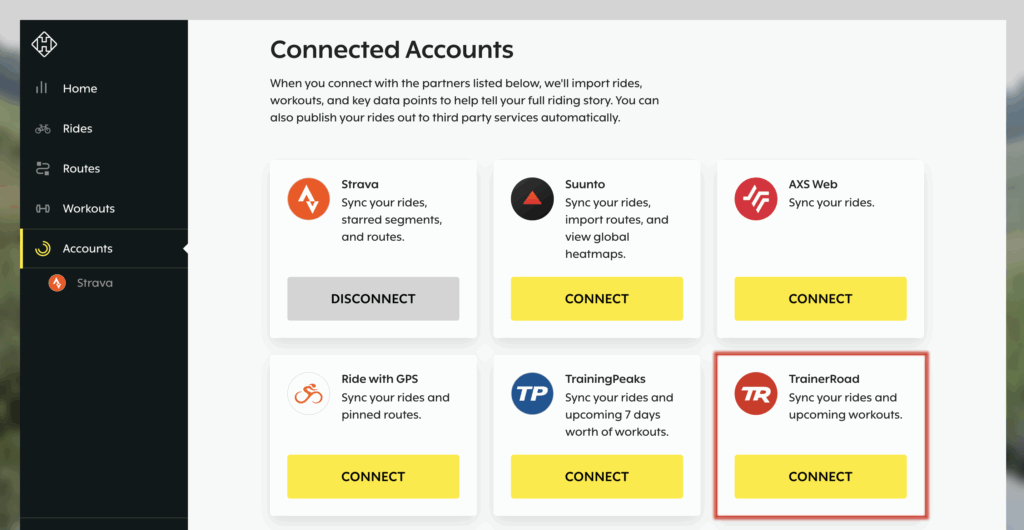Click the Rides bicycle icon
This screenshot has height=530, width=1024.
(x=43, y=129)
